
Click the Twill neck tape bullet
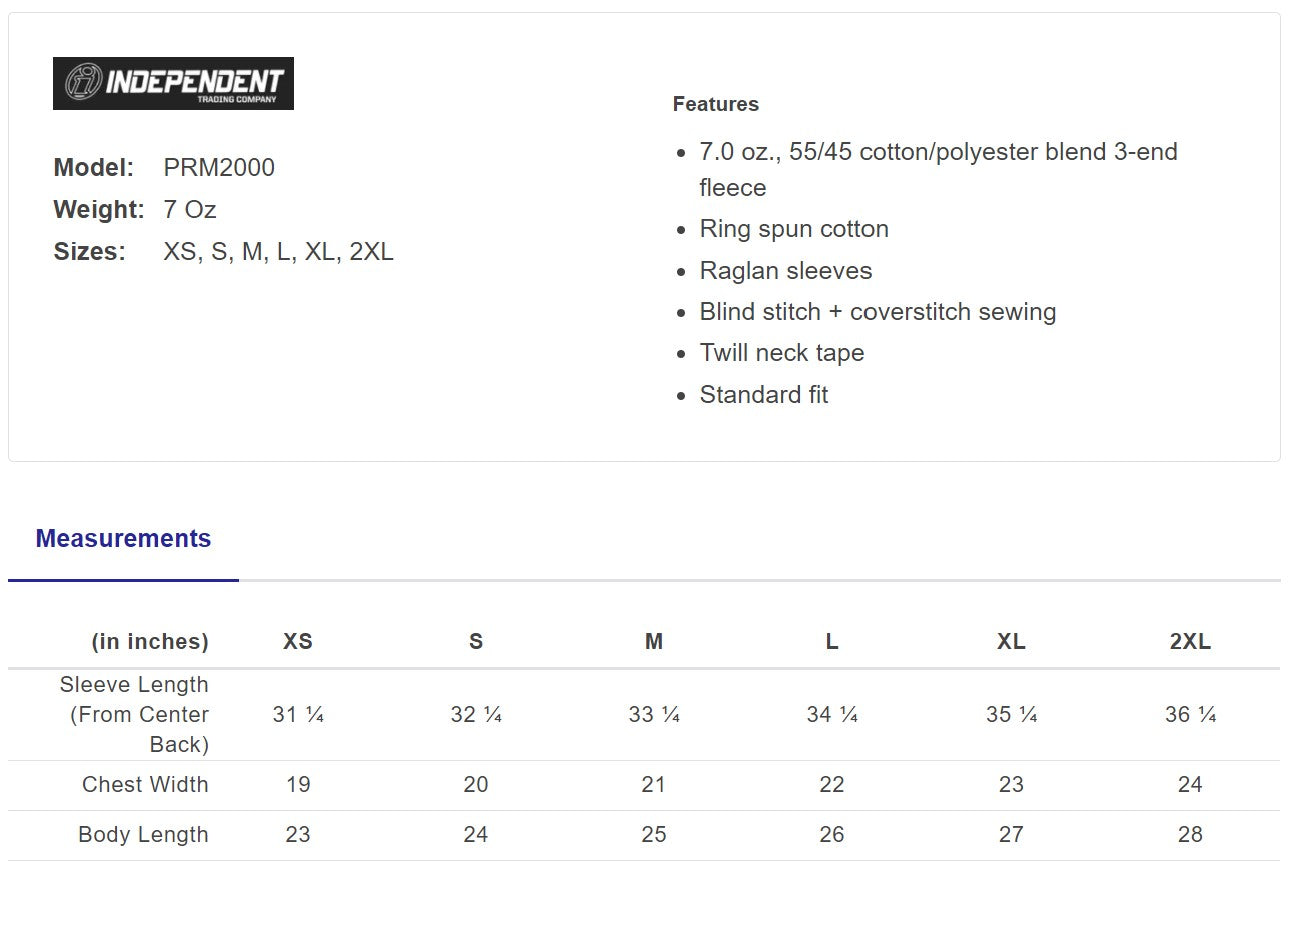coord(781,353)
